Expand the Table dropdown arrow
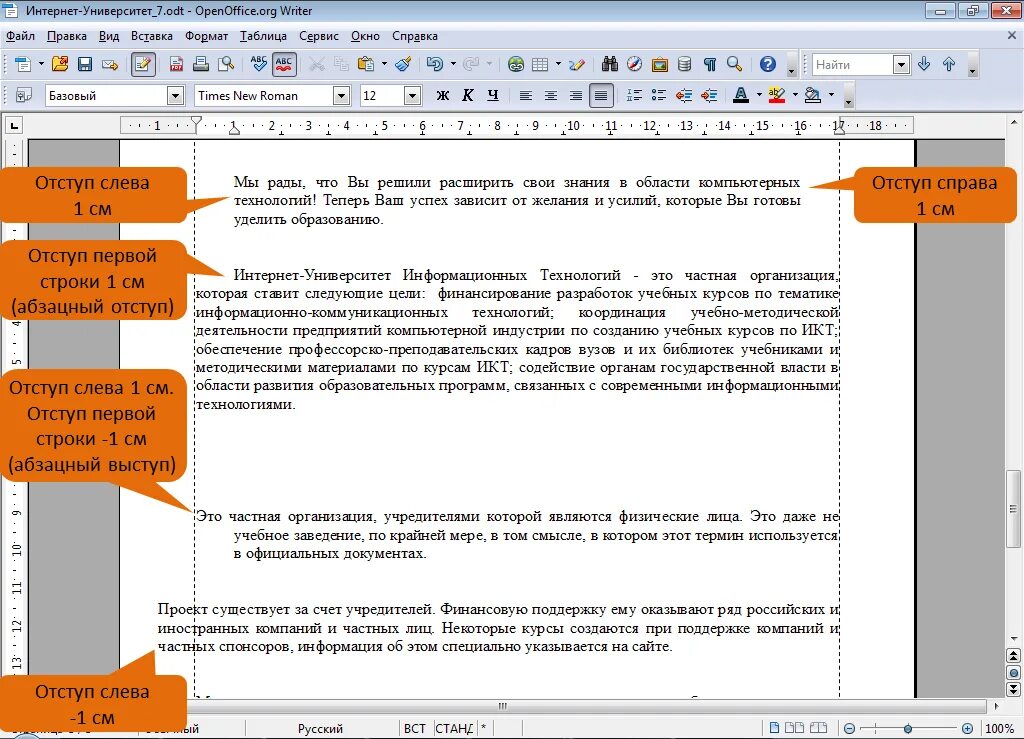 tap(558, 64)
